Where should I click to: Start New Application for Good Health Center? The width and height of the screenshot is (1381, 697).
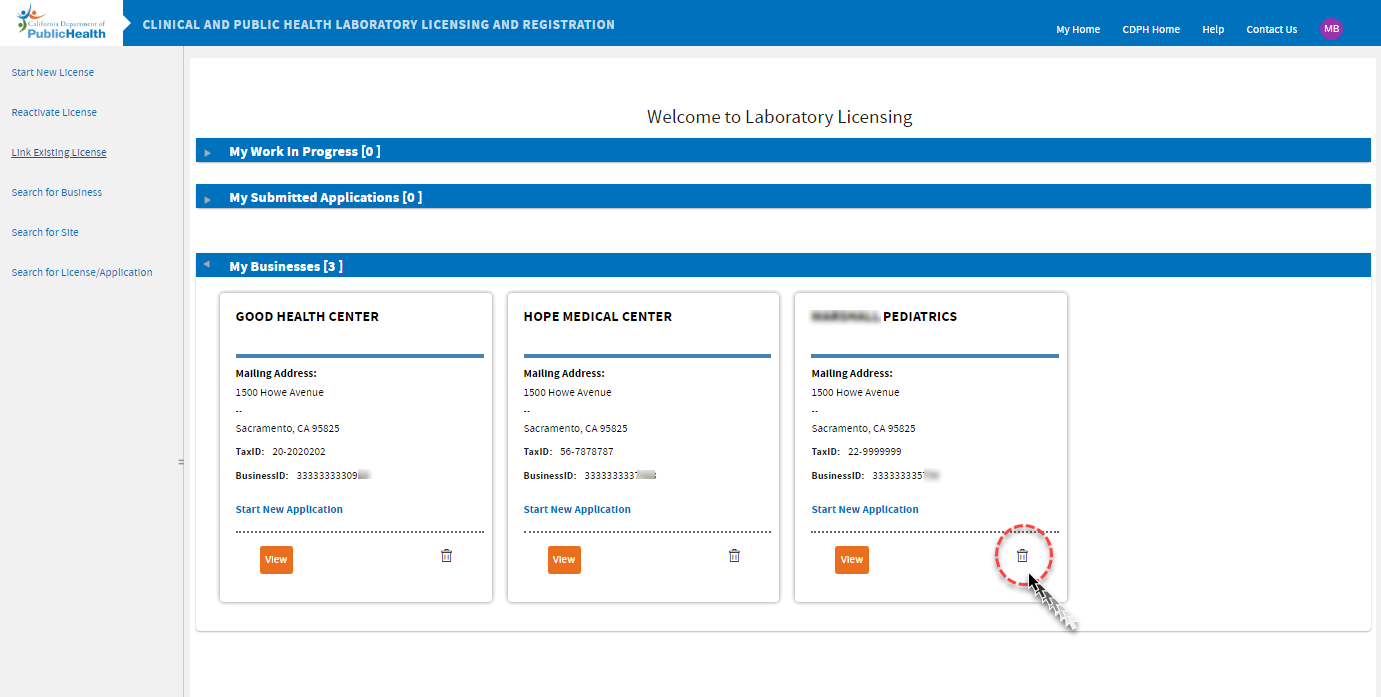click(289, 510)
